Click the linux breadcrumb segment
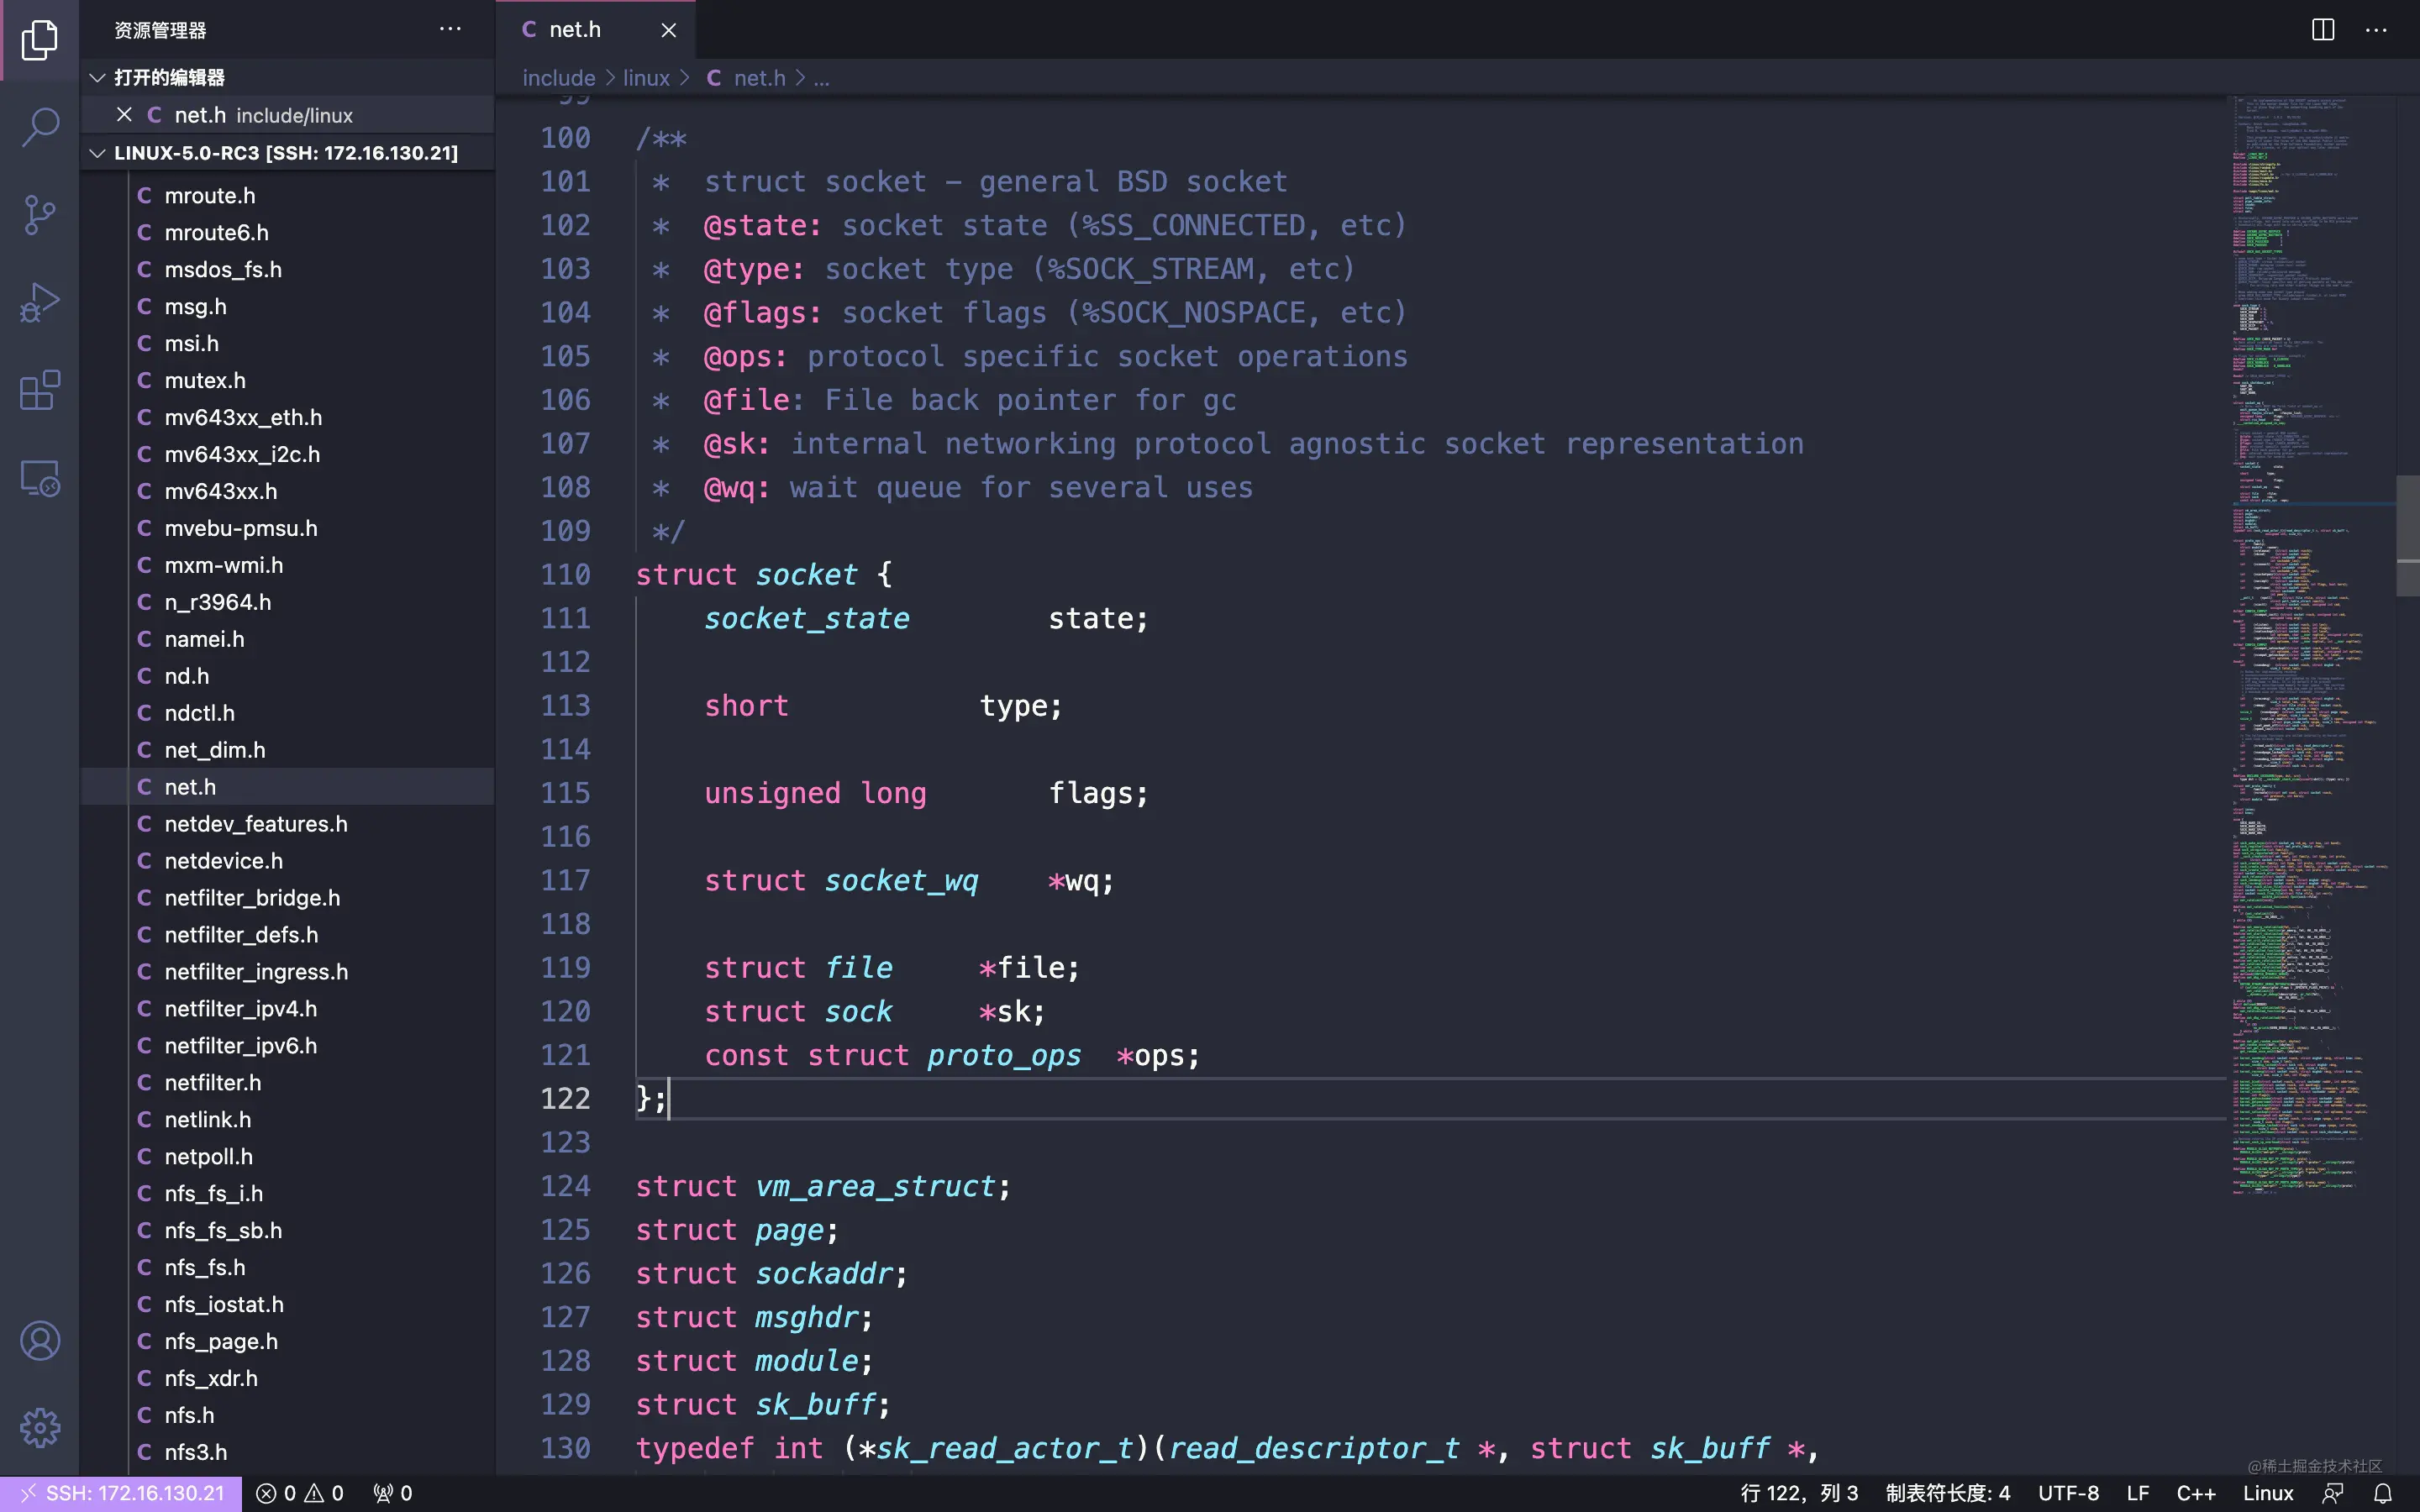Screen dimensions: 2420x1512 pos(646,78)
